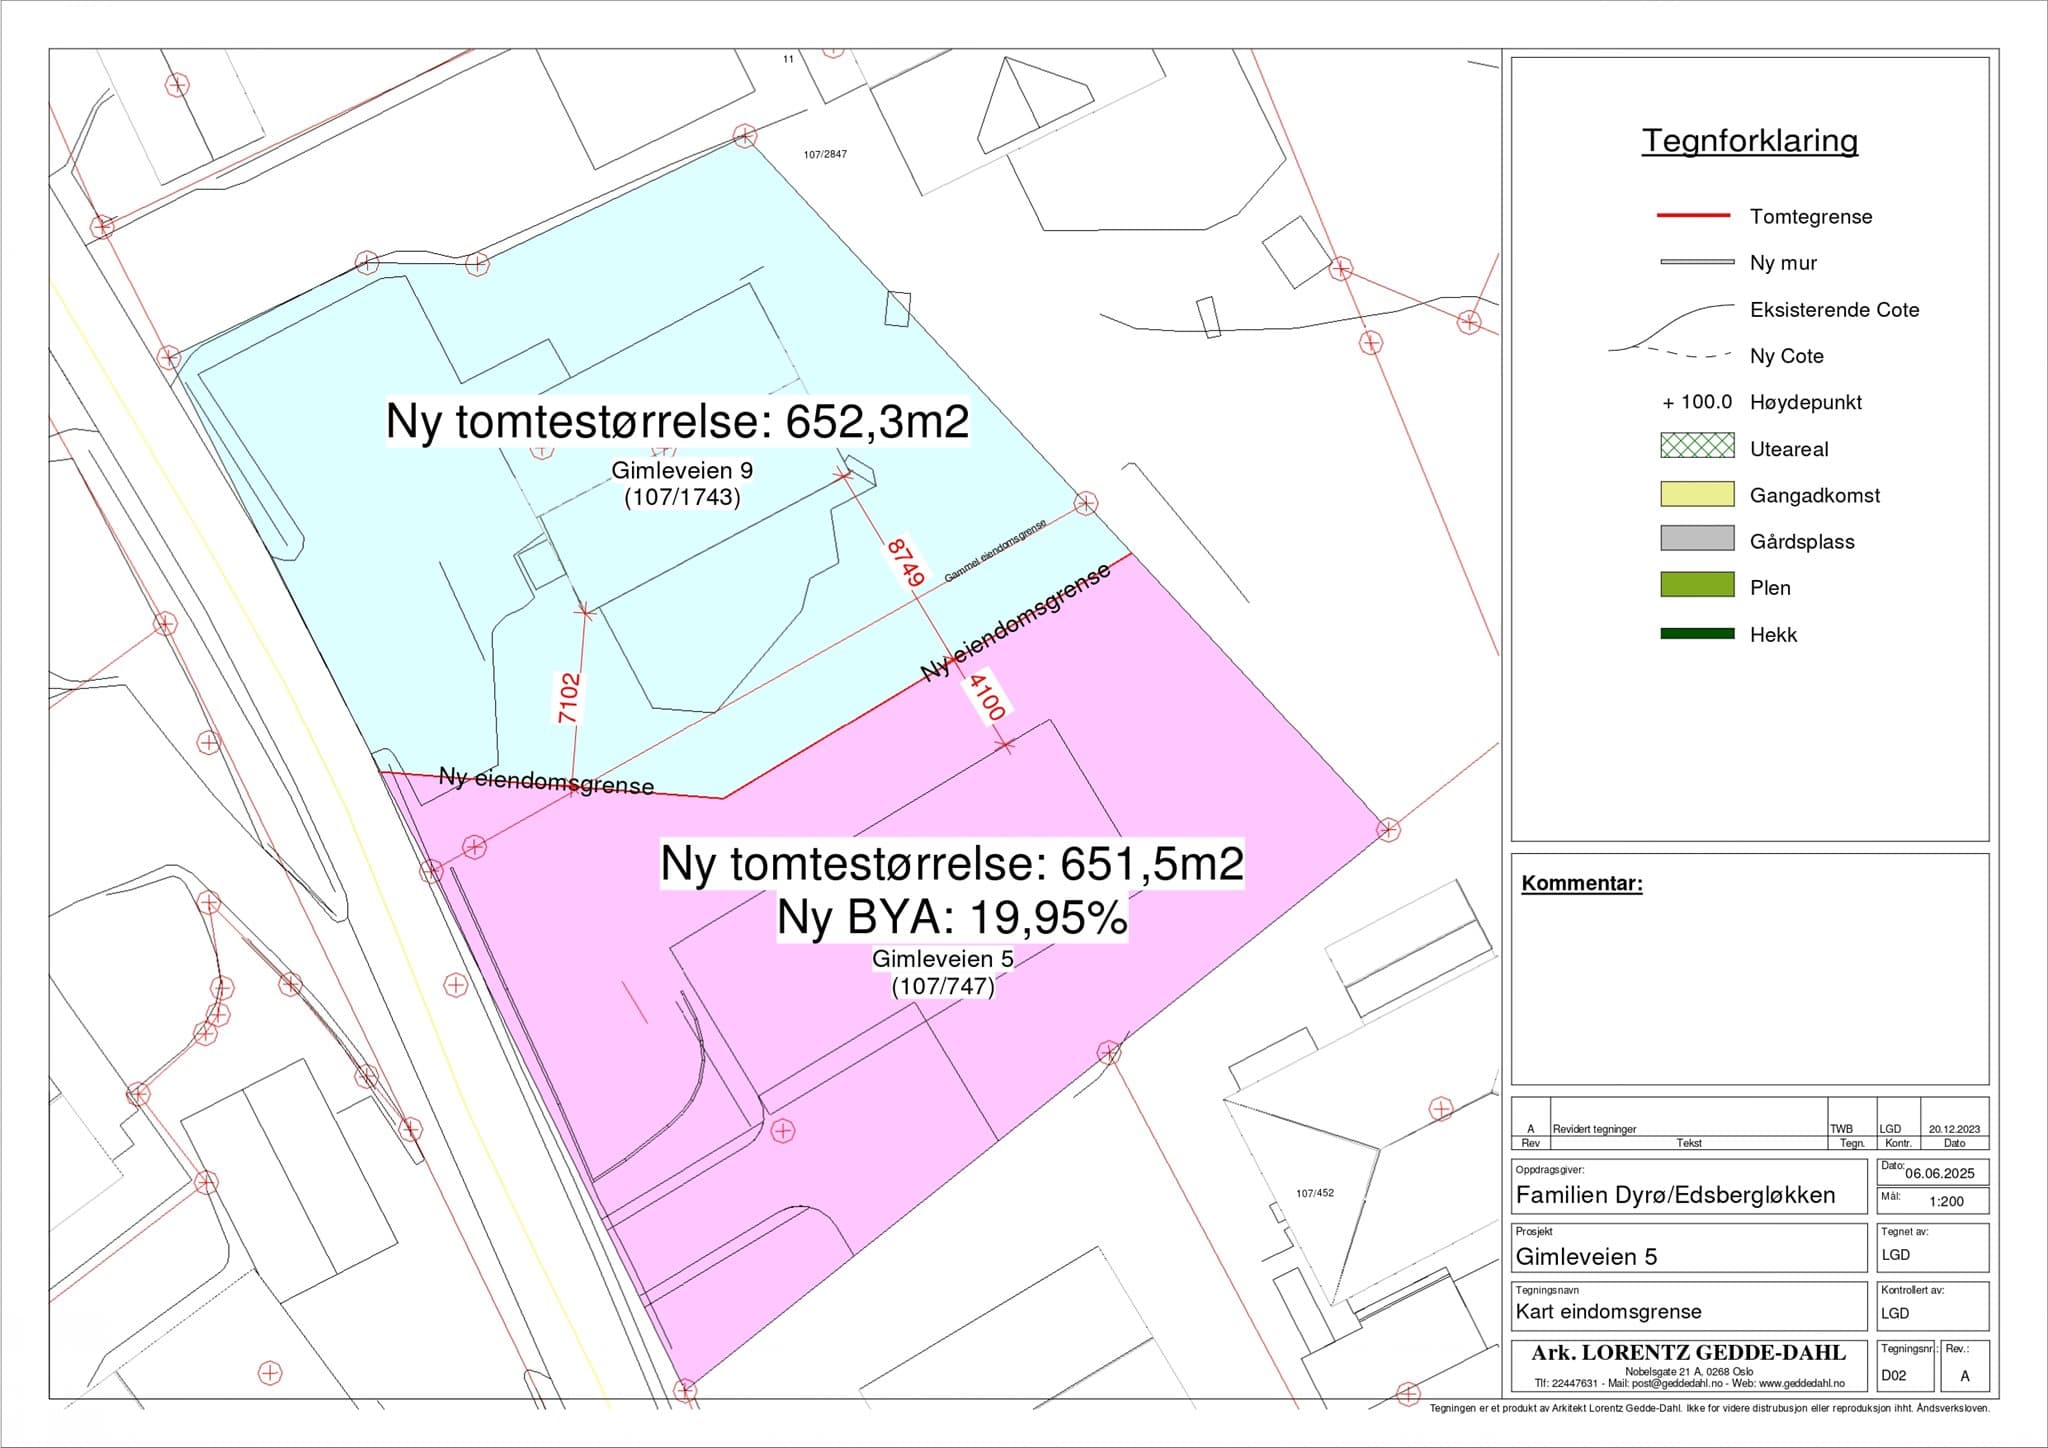Click the scale value 1:200
Screen dimensions: 2048x1448
1946,1202
